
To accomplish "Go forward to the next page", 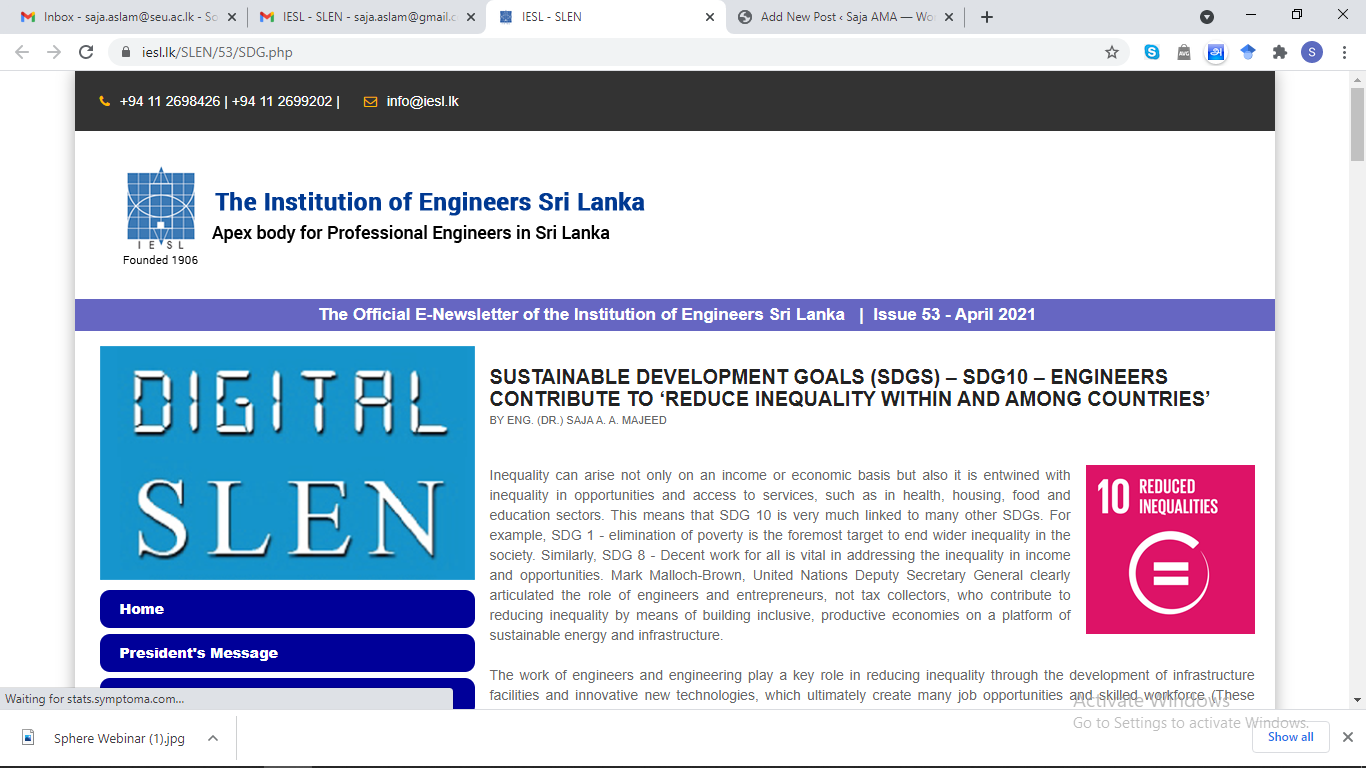I will click(x=53, y=52).
